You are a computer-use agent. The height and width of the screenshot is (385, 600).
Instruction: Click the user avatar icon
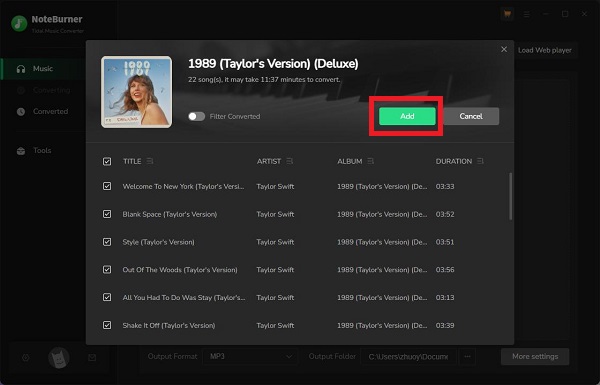click(x=59, y=358)
